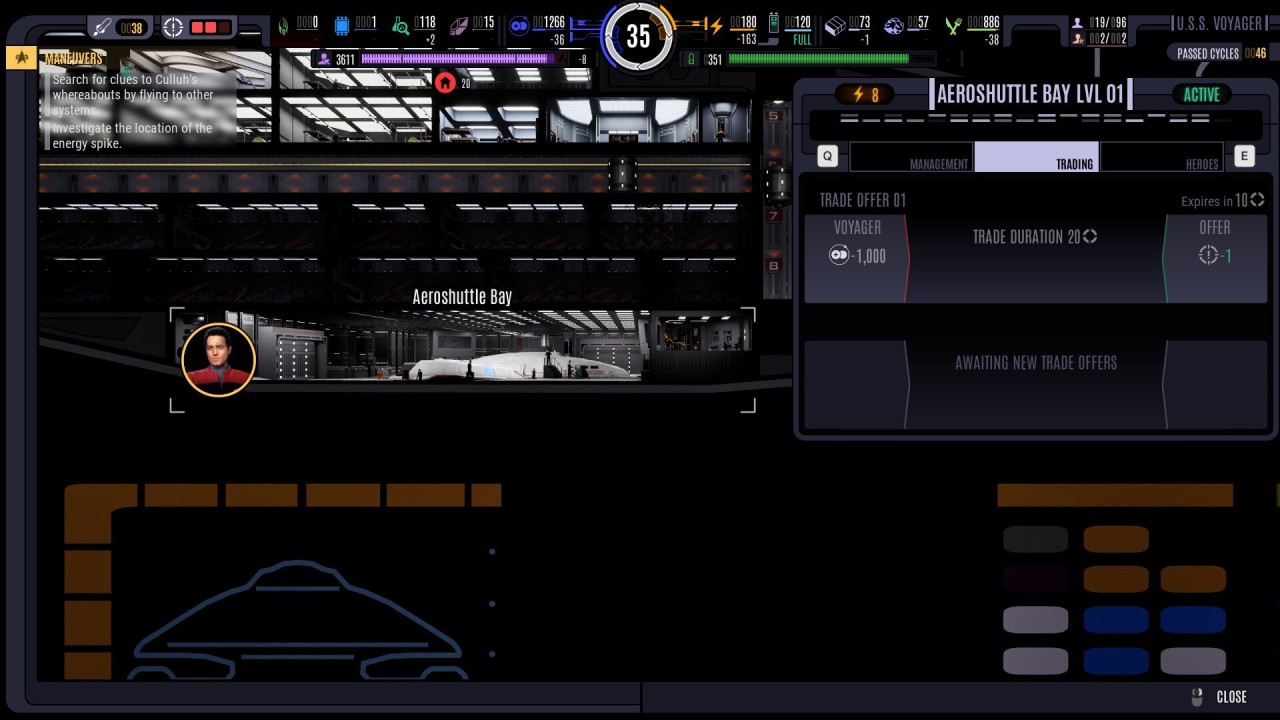Viewport: 1280px width, 720px height.
Task: Select the green fork and knife food icon
Action: pos(953,27)
